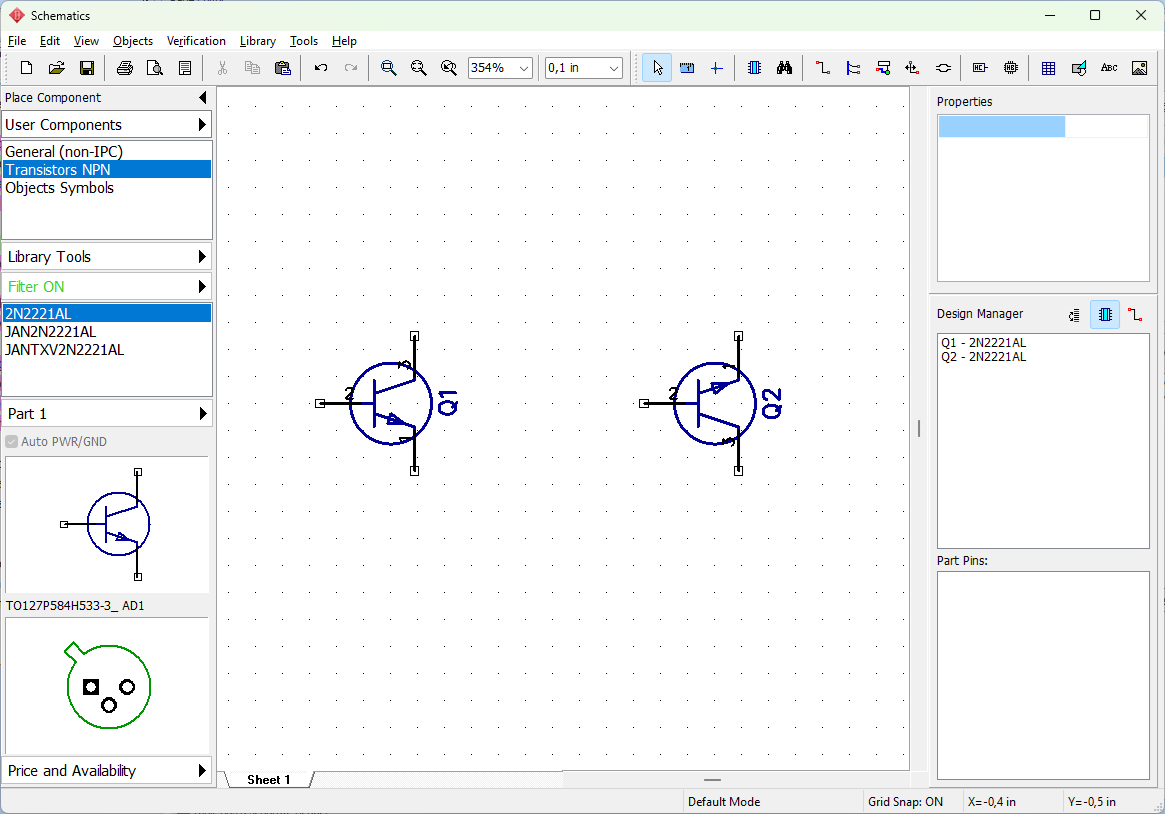Open the Verification menu
The width and height of the screenshot is (1165, 814).
pyautogui.click(x=196, y=41)
